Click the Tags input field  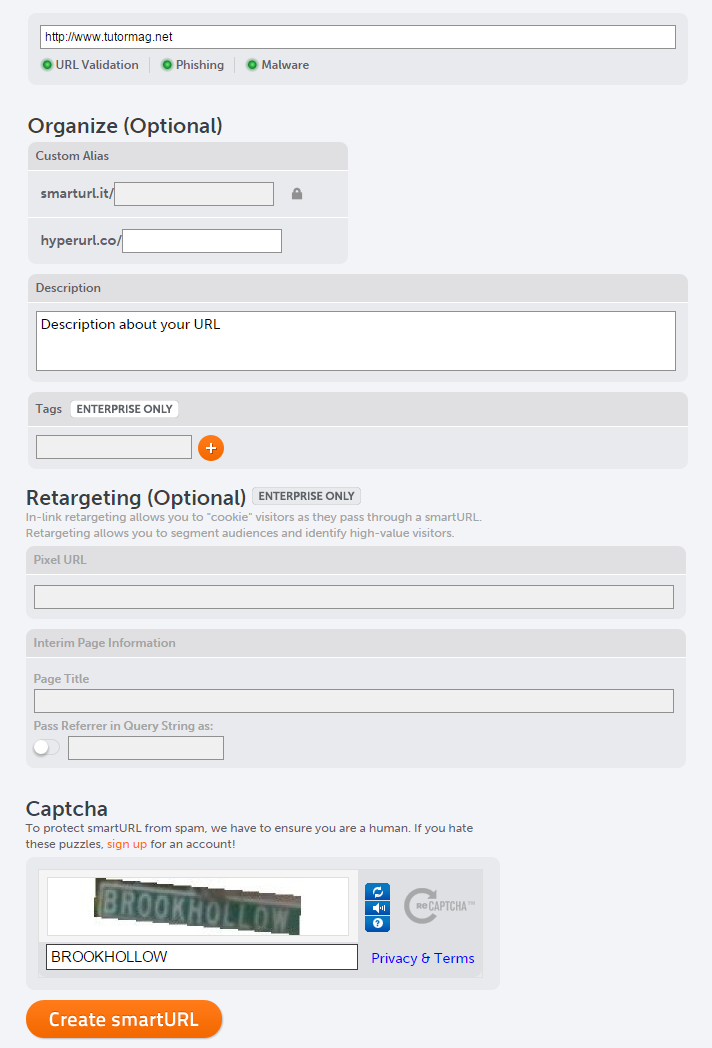tap(114, 447)
